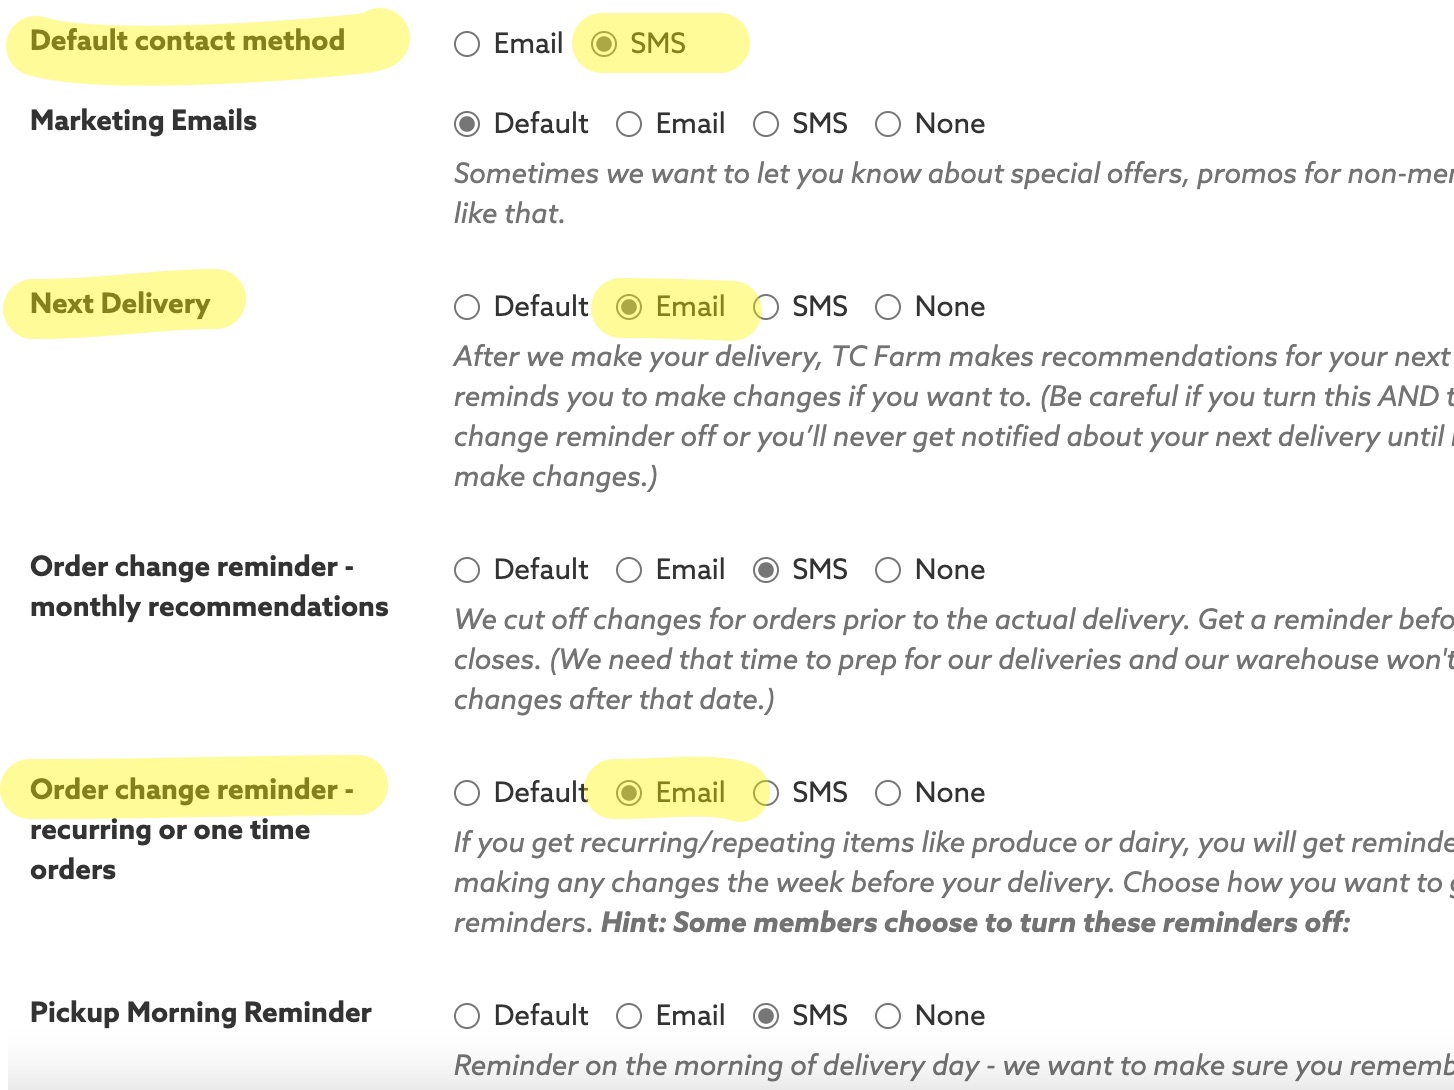The height and width of the screenshot is (1090, 1454).
Task: Choose SMS for Marketing Emails
Action: (x=766, y=124)
